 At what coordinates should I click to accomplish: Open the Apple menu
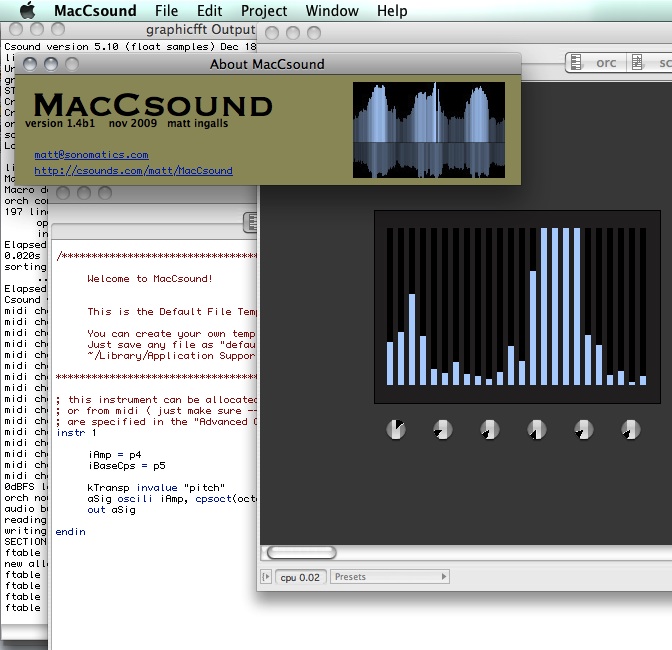point(28,10)
